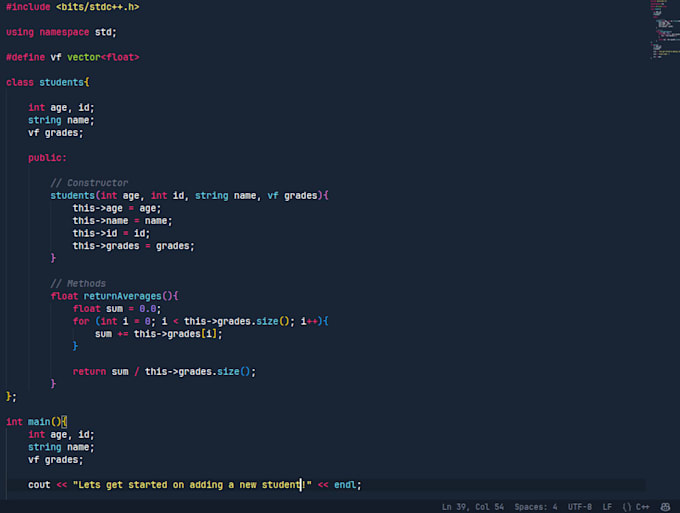Open the C++ language mode selector
The width and height of the screenshot is (680, 513).
(642, 506)
